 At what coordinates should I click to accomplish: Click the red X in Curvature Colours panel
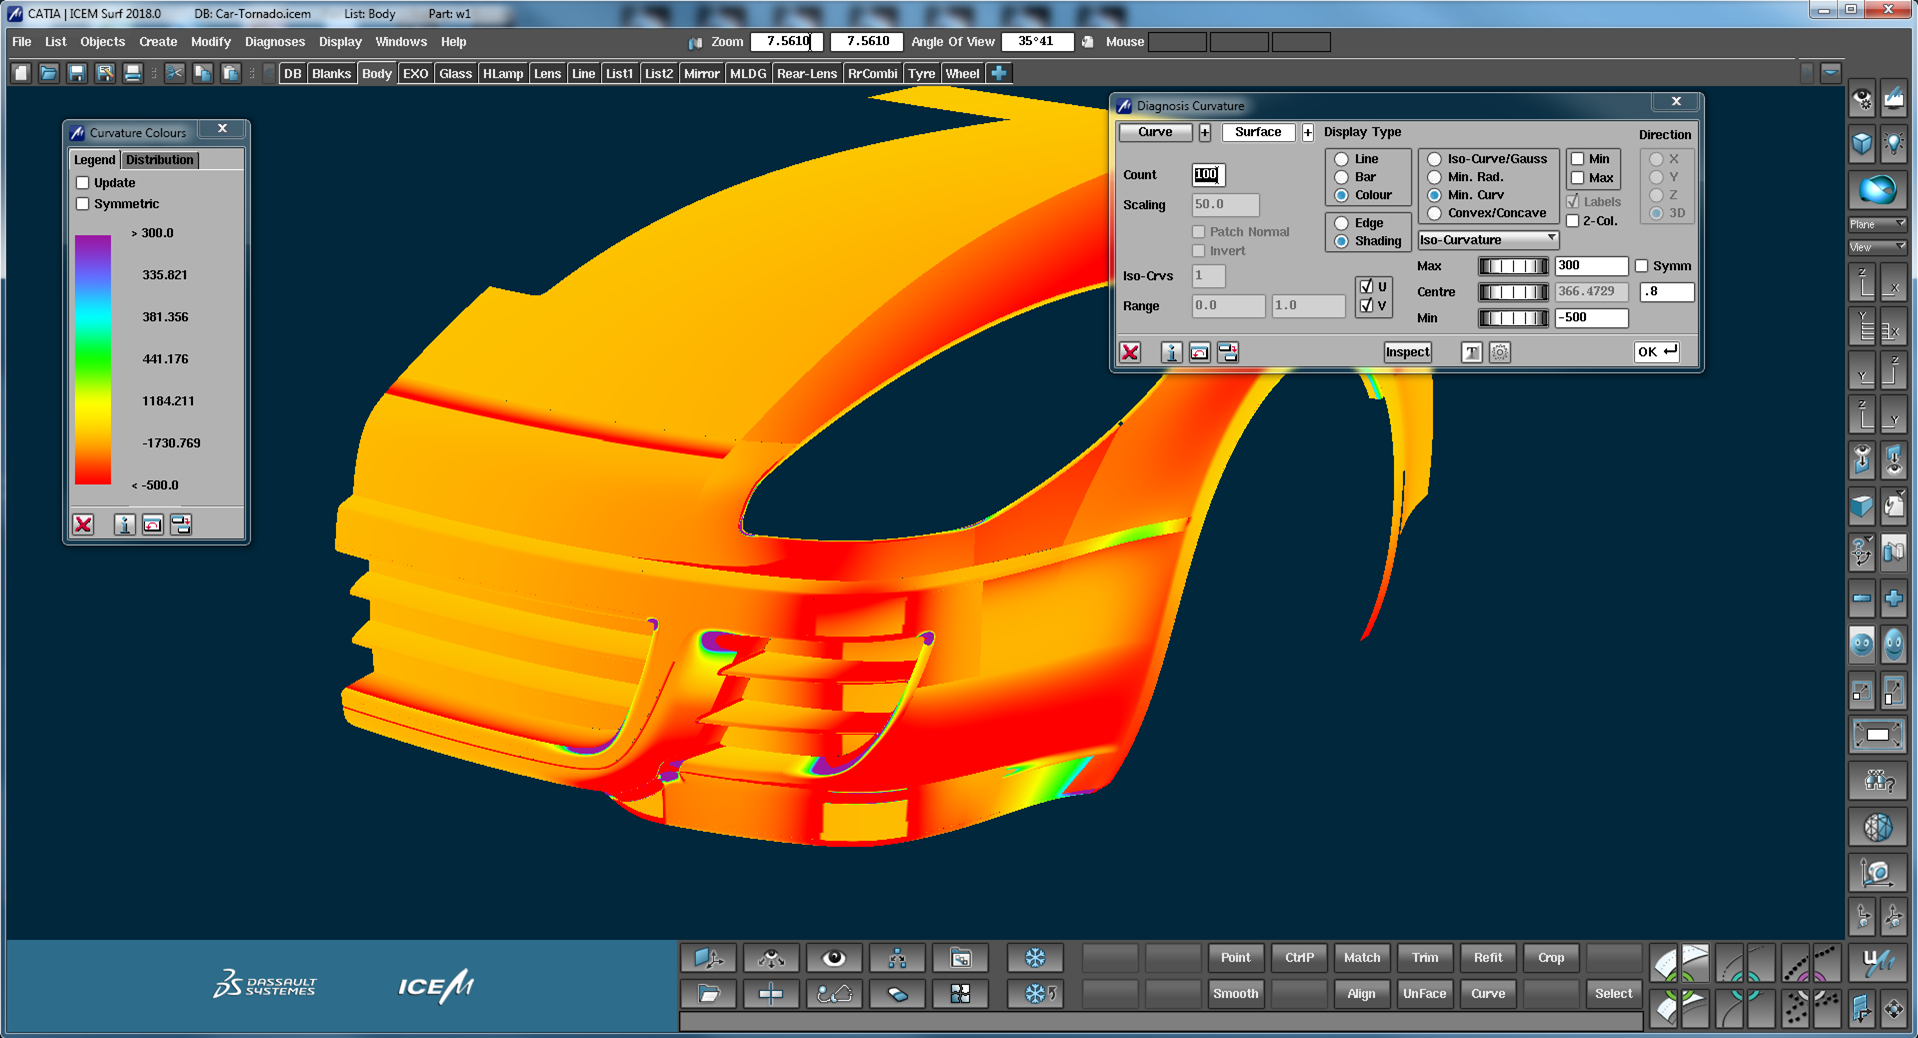[x=84, y=525]
